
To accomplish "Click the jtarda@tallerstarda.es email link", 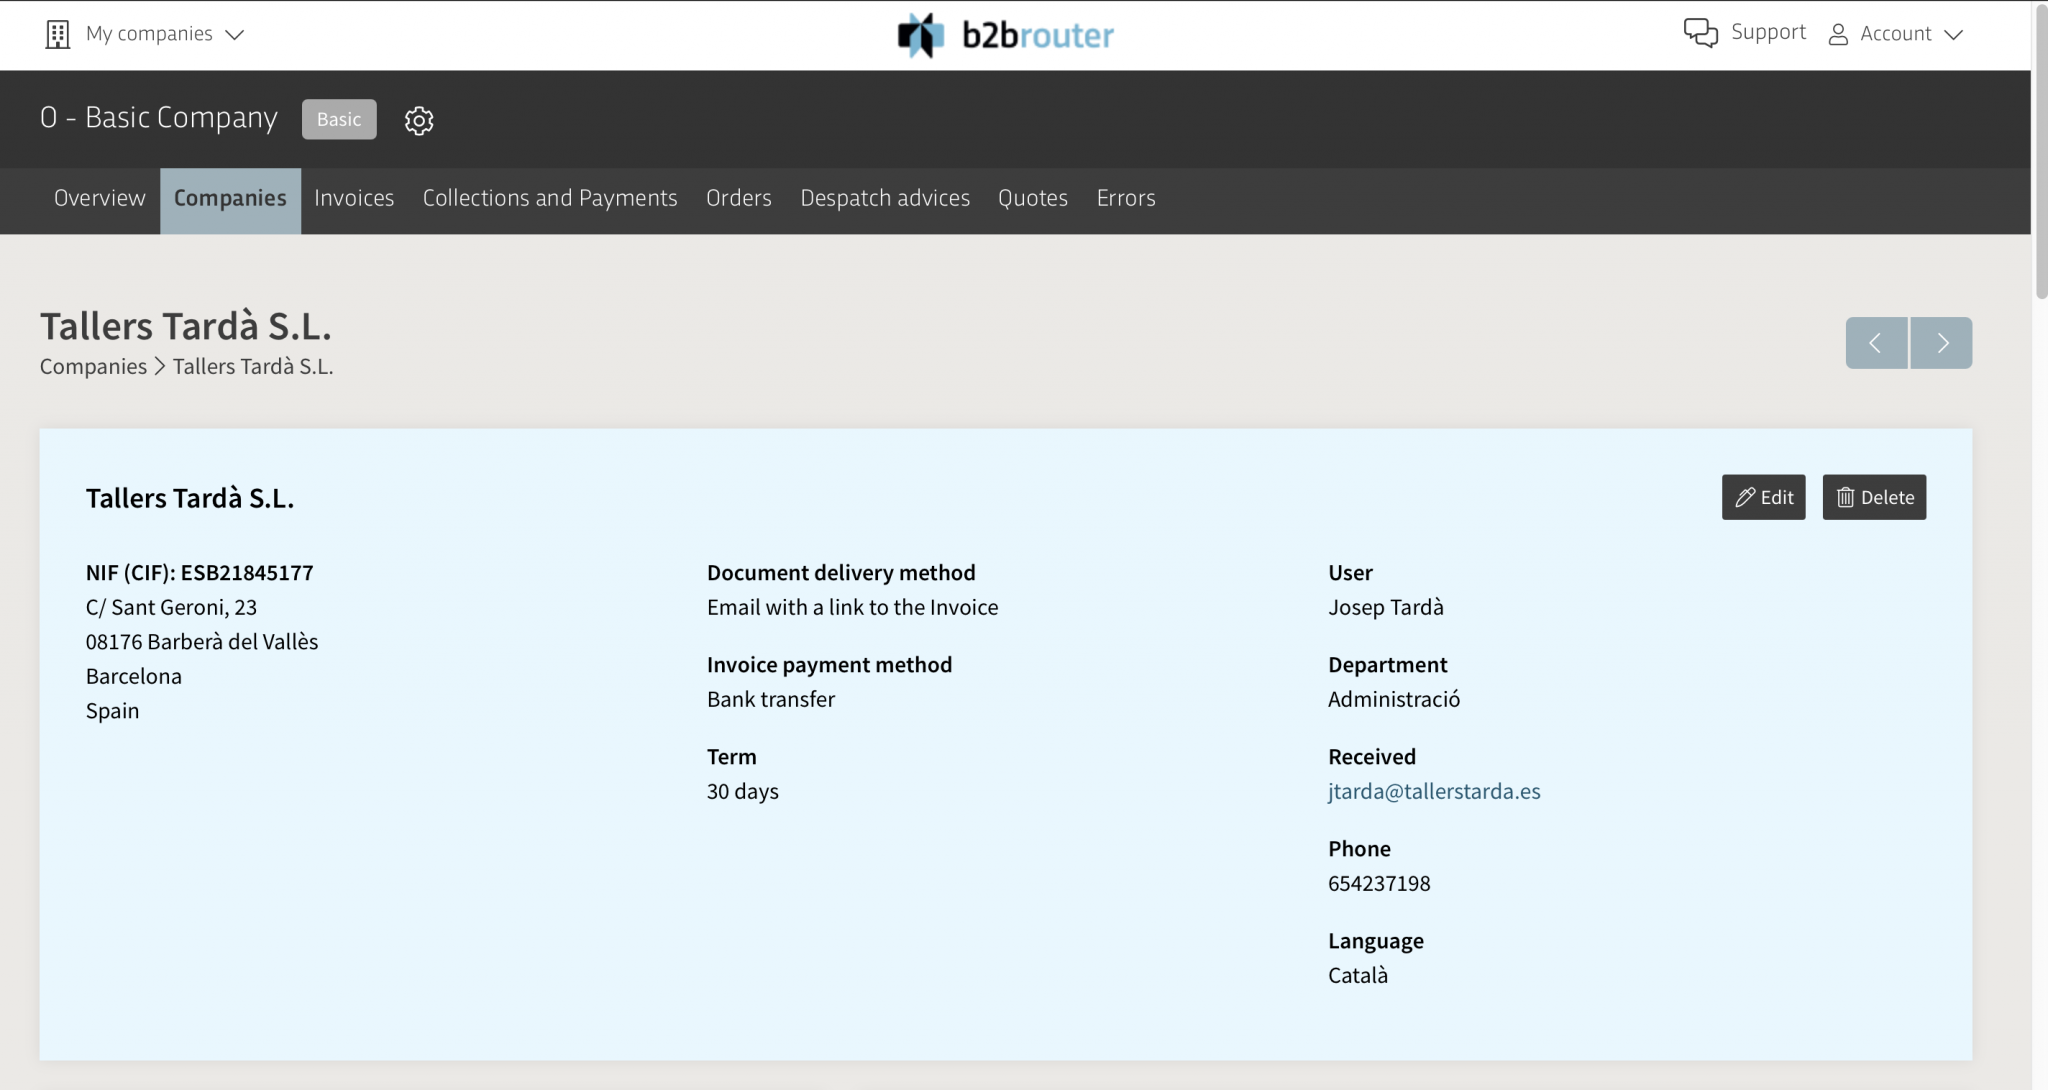I will pyautogui.click(x=1434, y=791).
